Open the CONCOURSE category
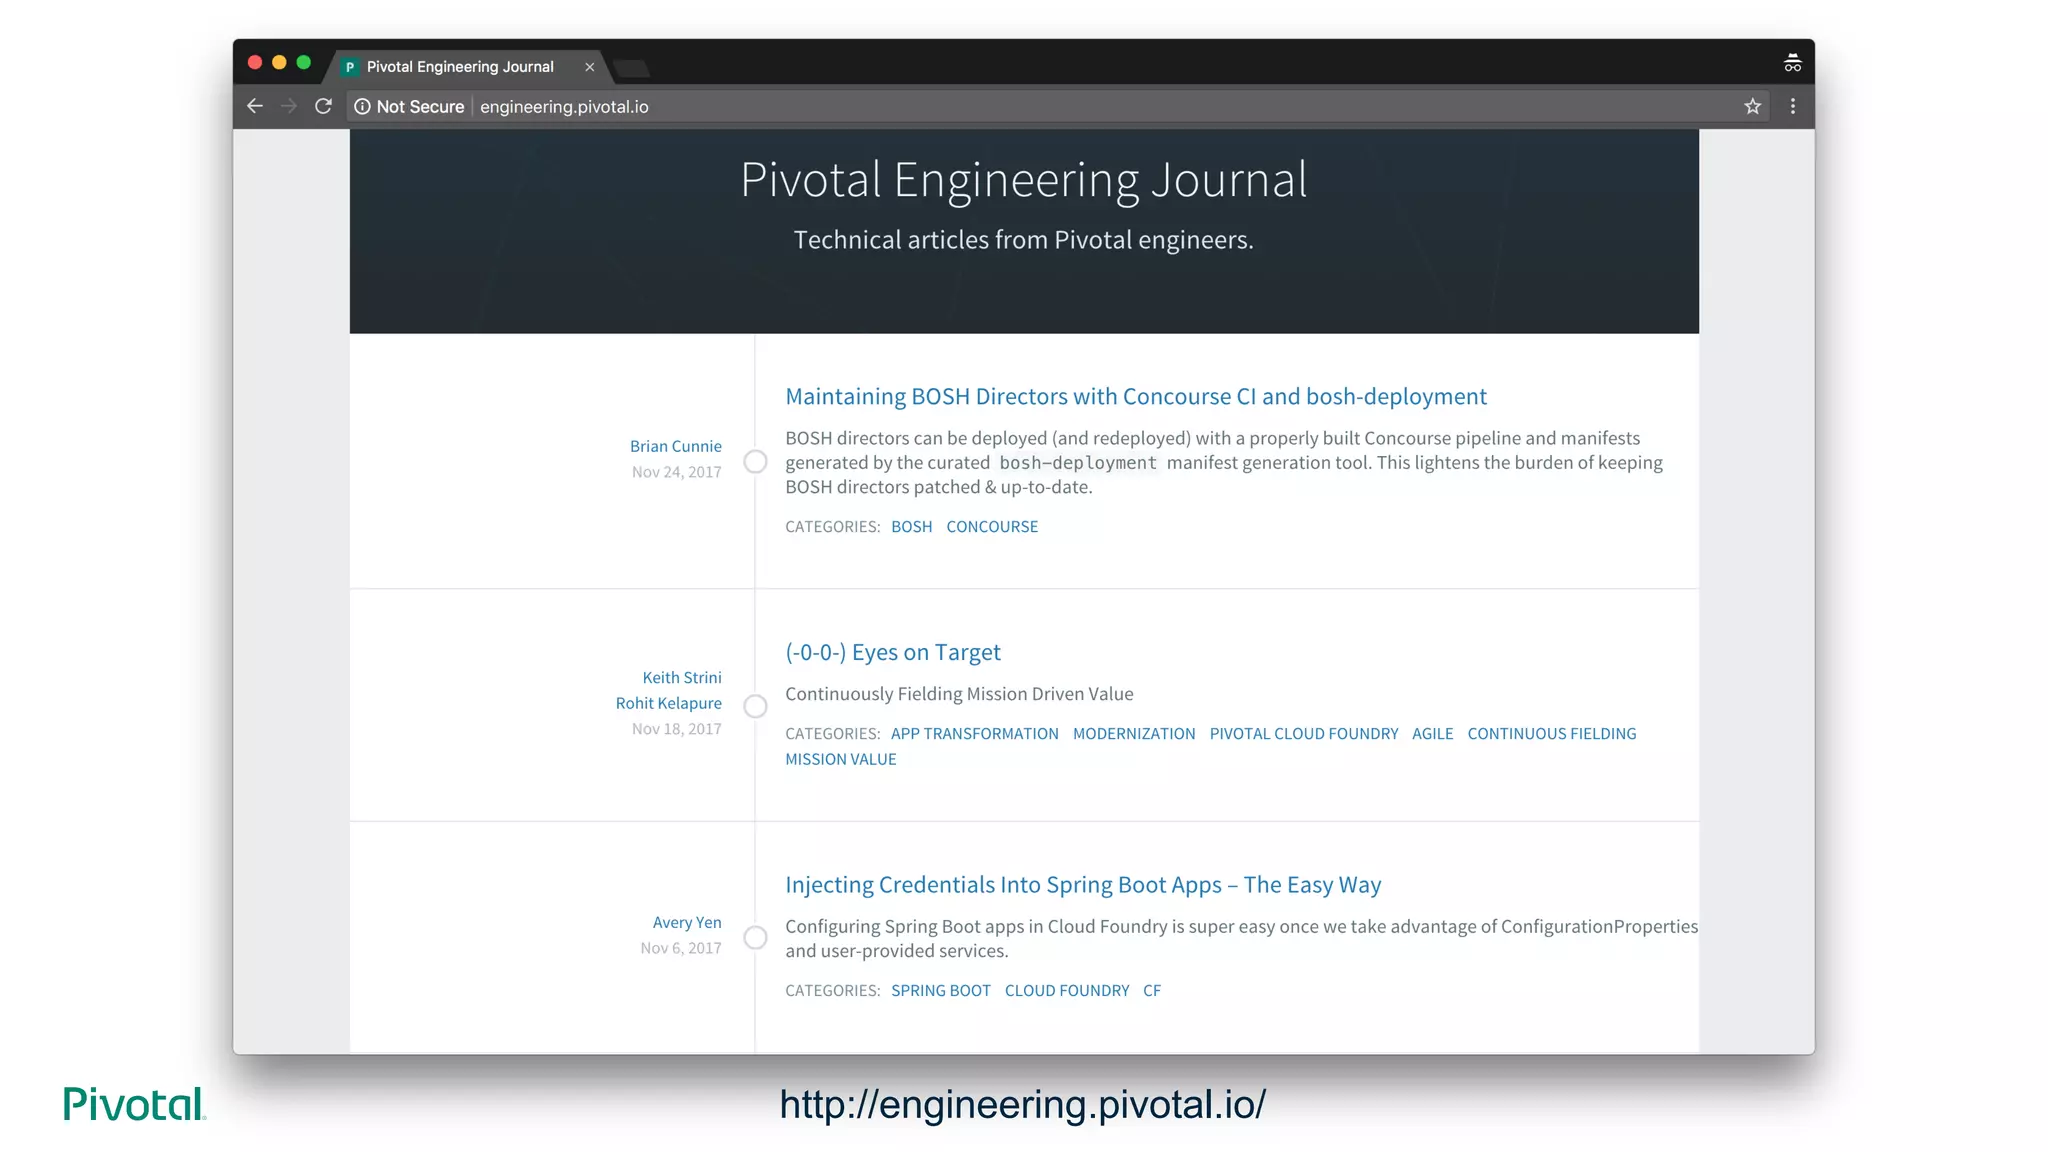2048x1152 pixels. pos(992,527)
